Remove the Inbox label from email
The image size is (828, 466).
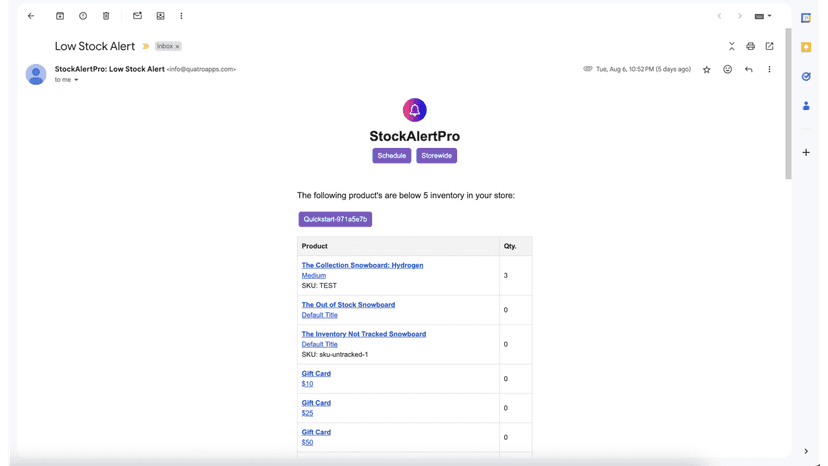[x=177, y=46]
